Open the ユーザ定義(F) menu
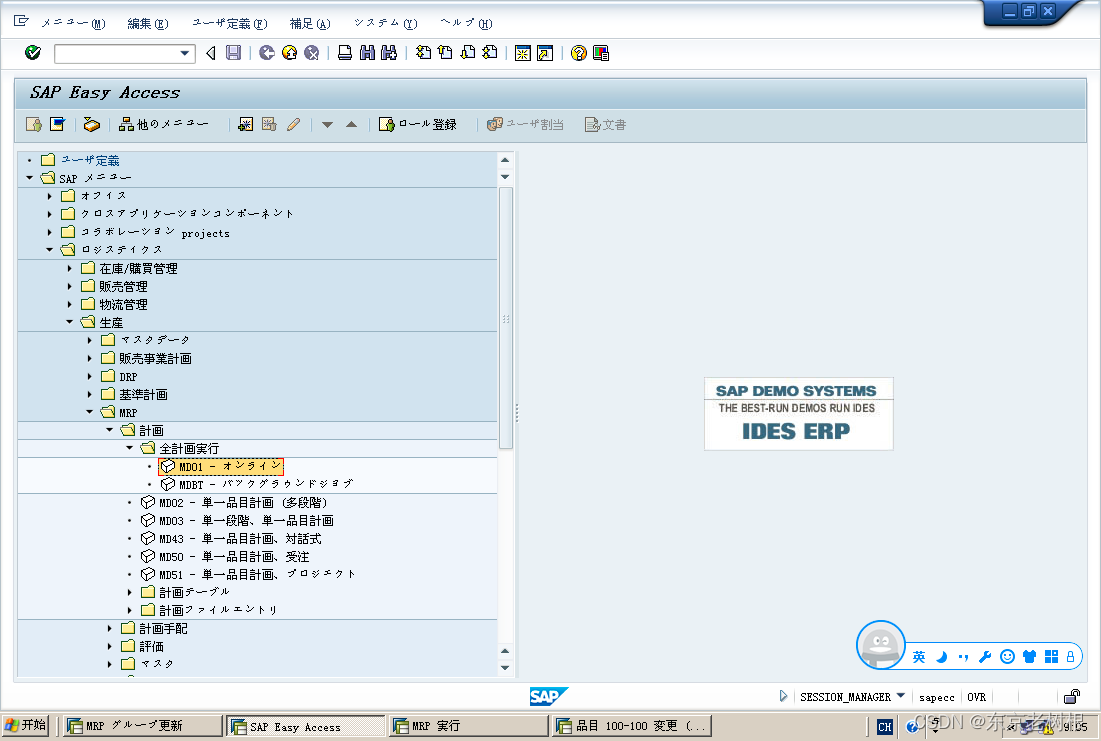1101x741 pixels. (230, 23)
